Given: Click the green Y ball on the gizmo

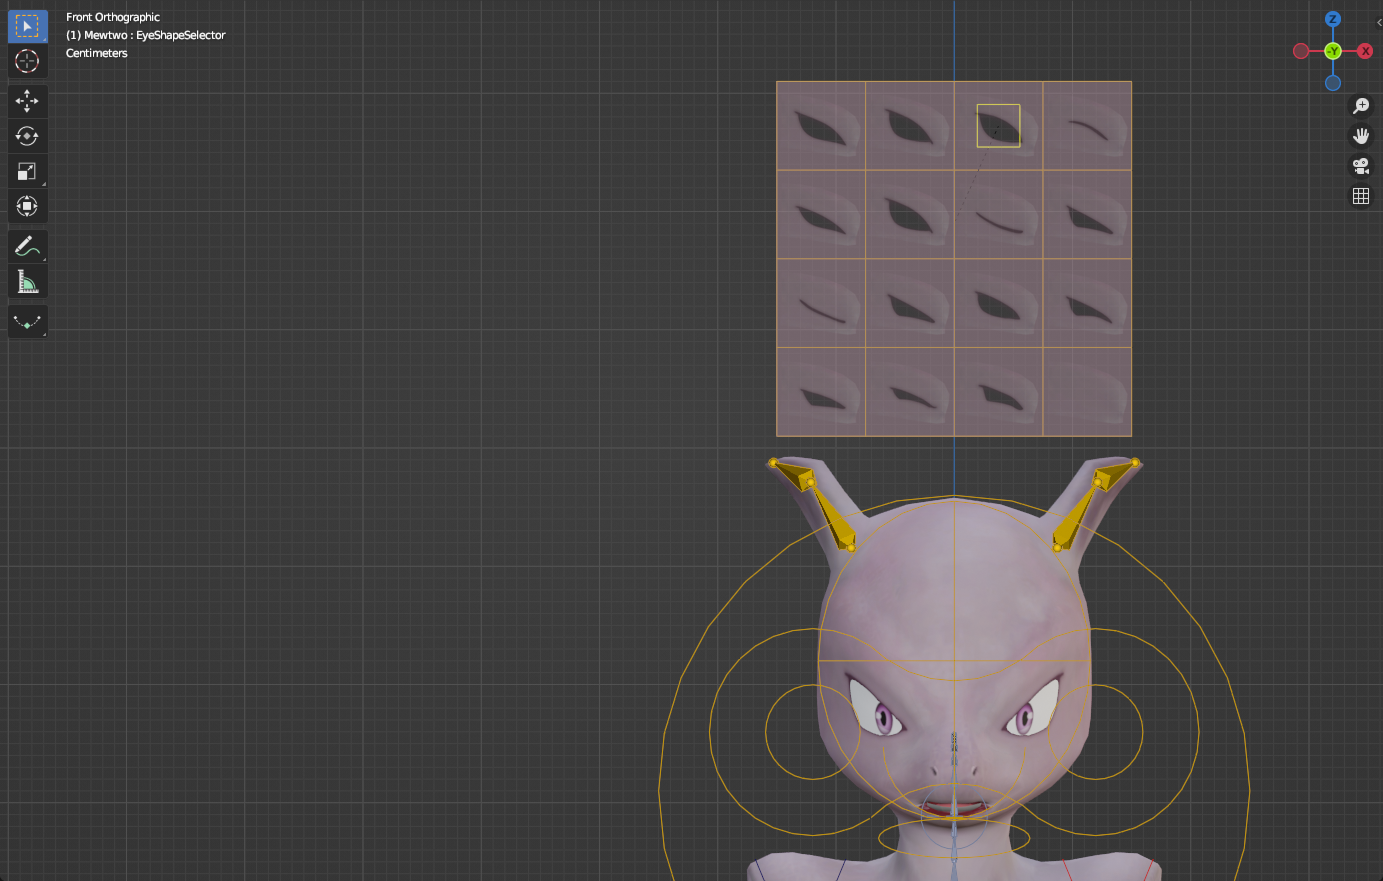Looking at the screenshot, I should click(x=1333, y=50).
